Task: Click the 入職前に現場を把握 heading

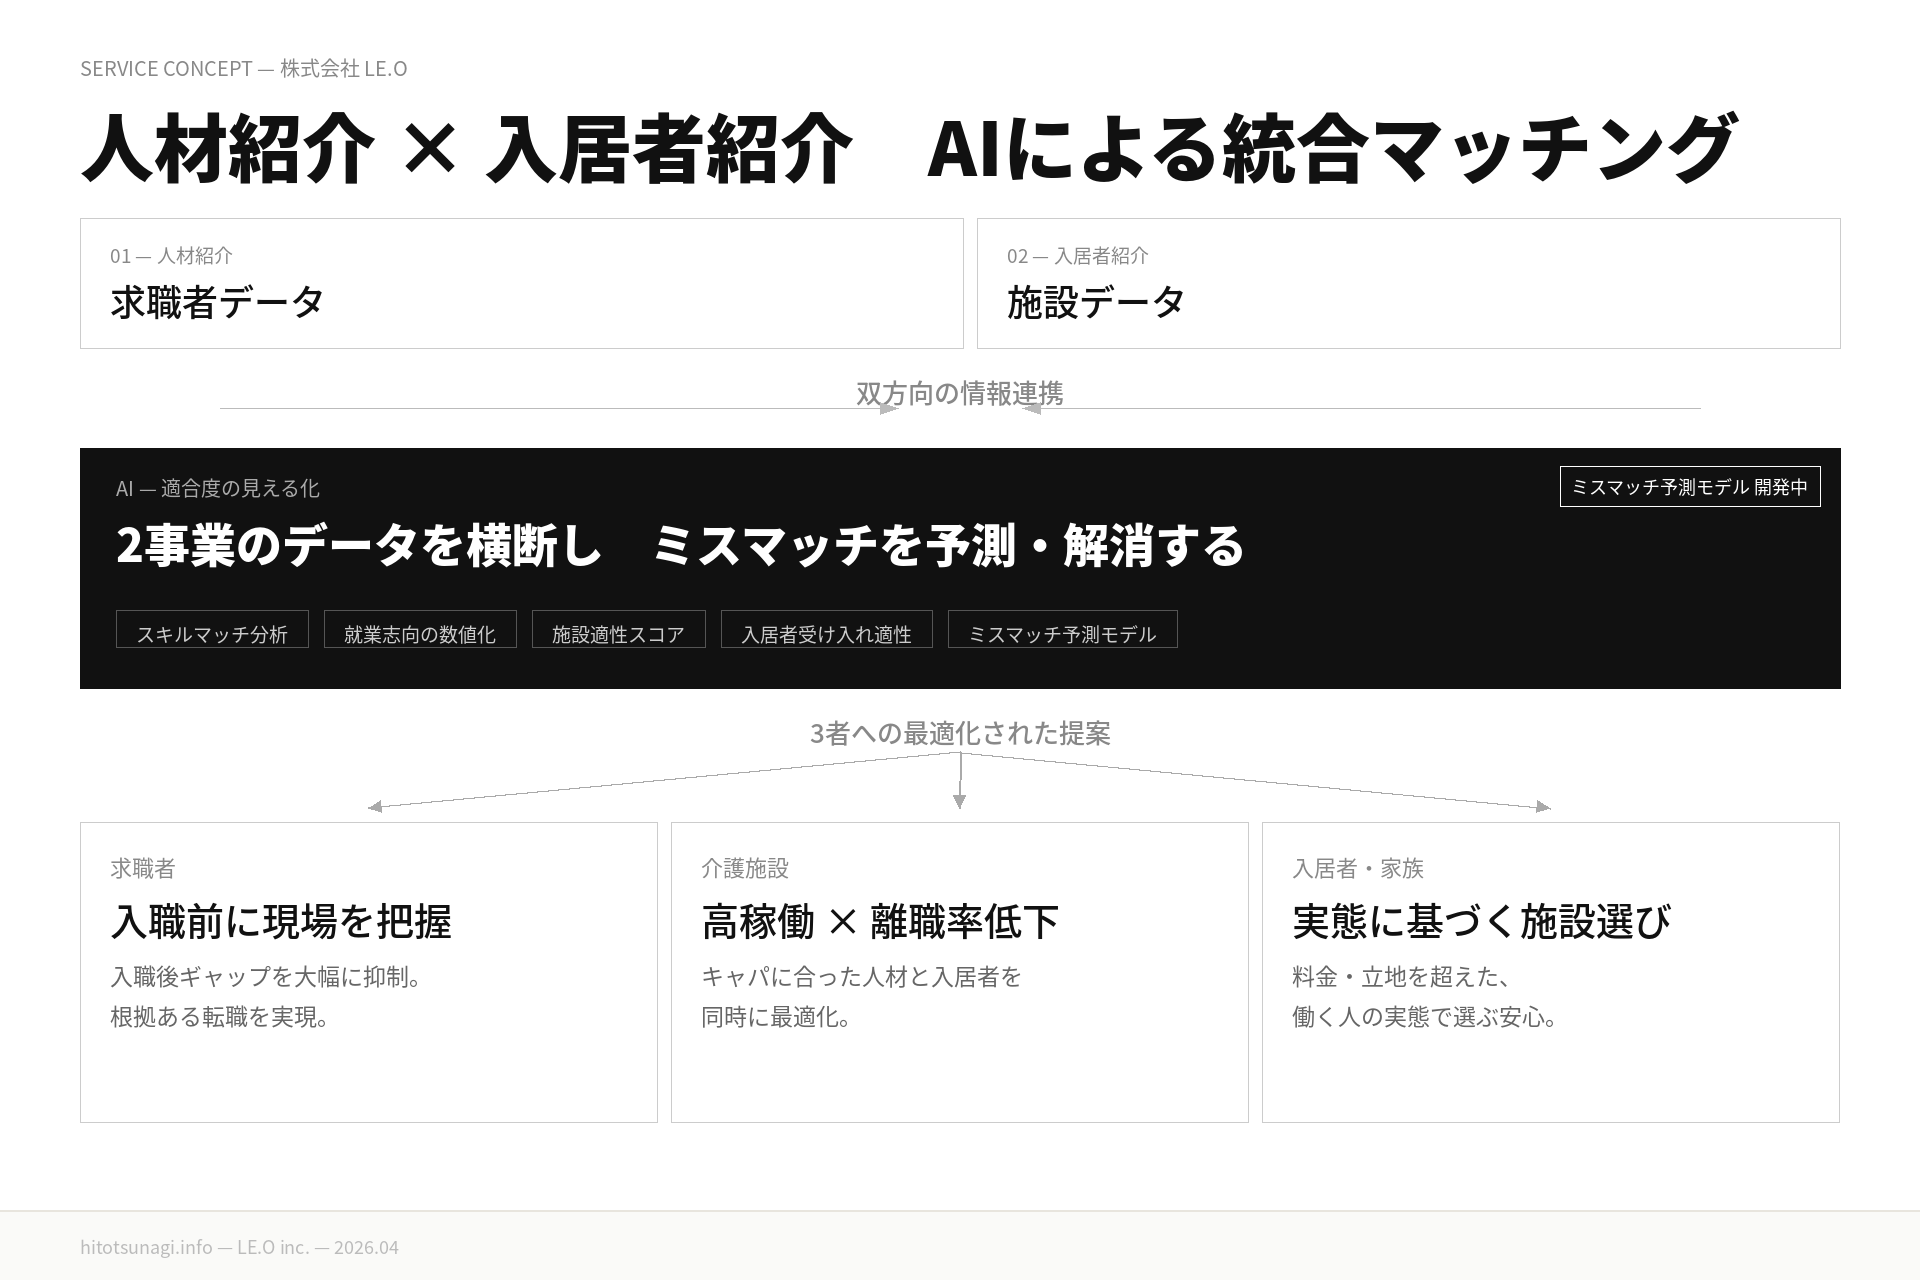Action: (281, 921)
